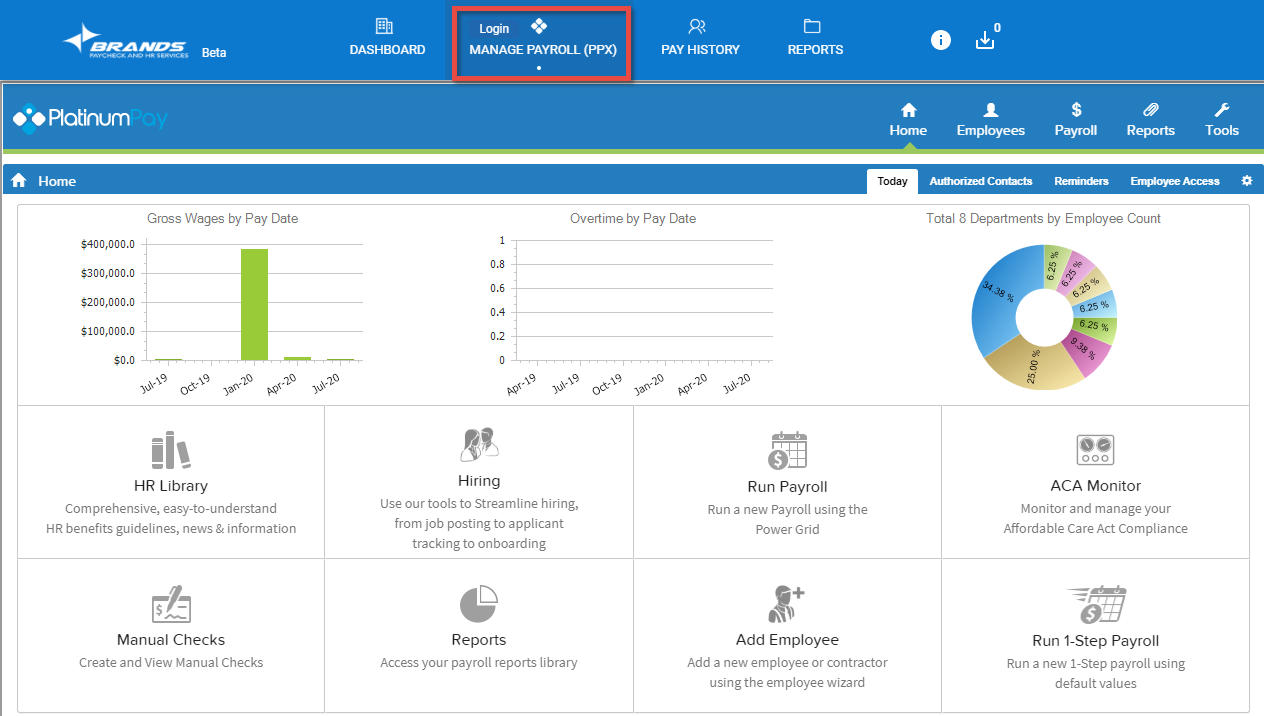Click the Hiring people icon
Screen dimensions: 1264x716
pyautogui.click(x=479, y=444)
